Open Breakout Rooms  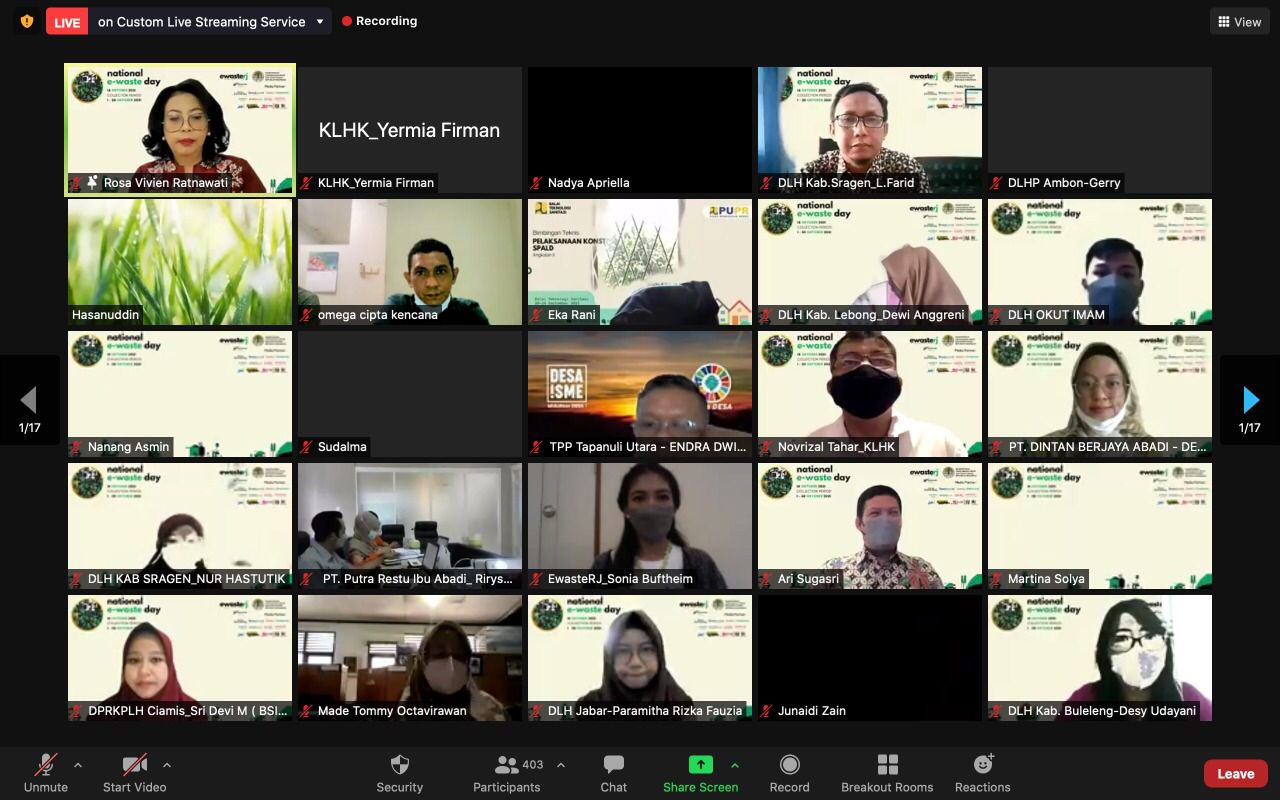click(x=886, y=772)
